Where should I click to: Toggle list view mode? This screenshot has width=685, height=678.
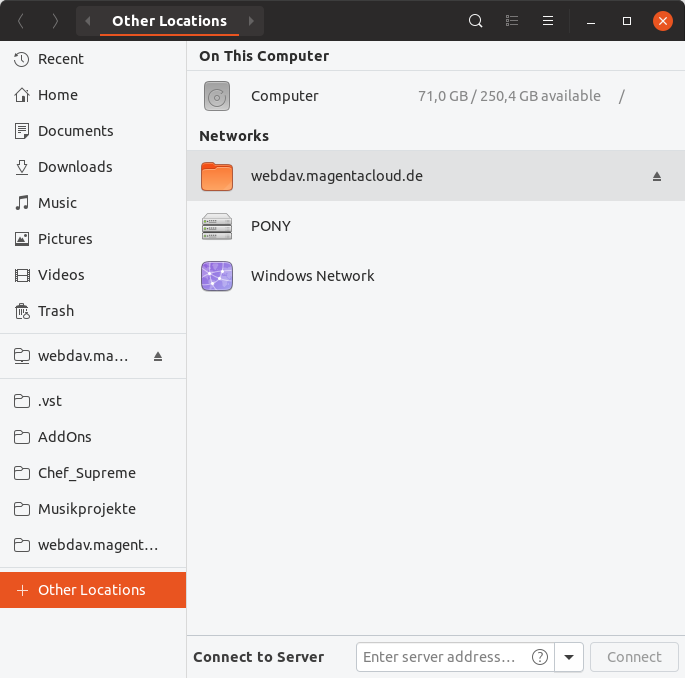pyautogui.click(x=512, y=21)
